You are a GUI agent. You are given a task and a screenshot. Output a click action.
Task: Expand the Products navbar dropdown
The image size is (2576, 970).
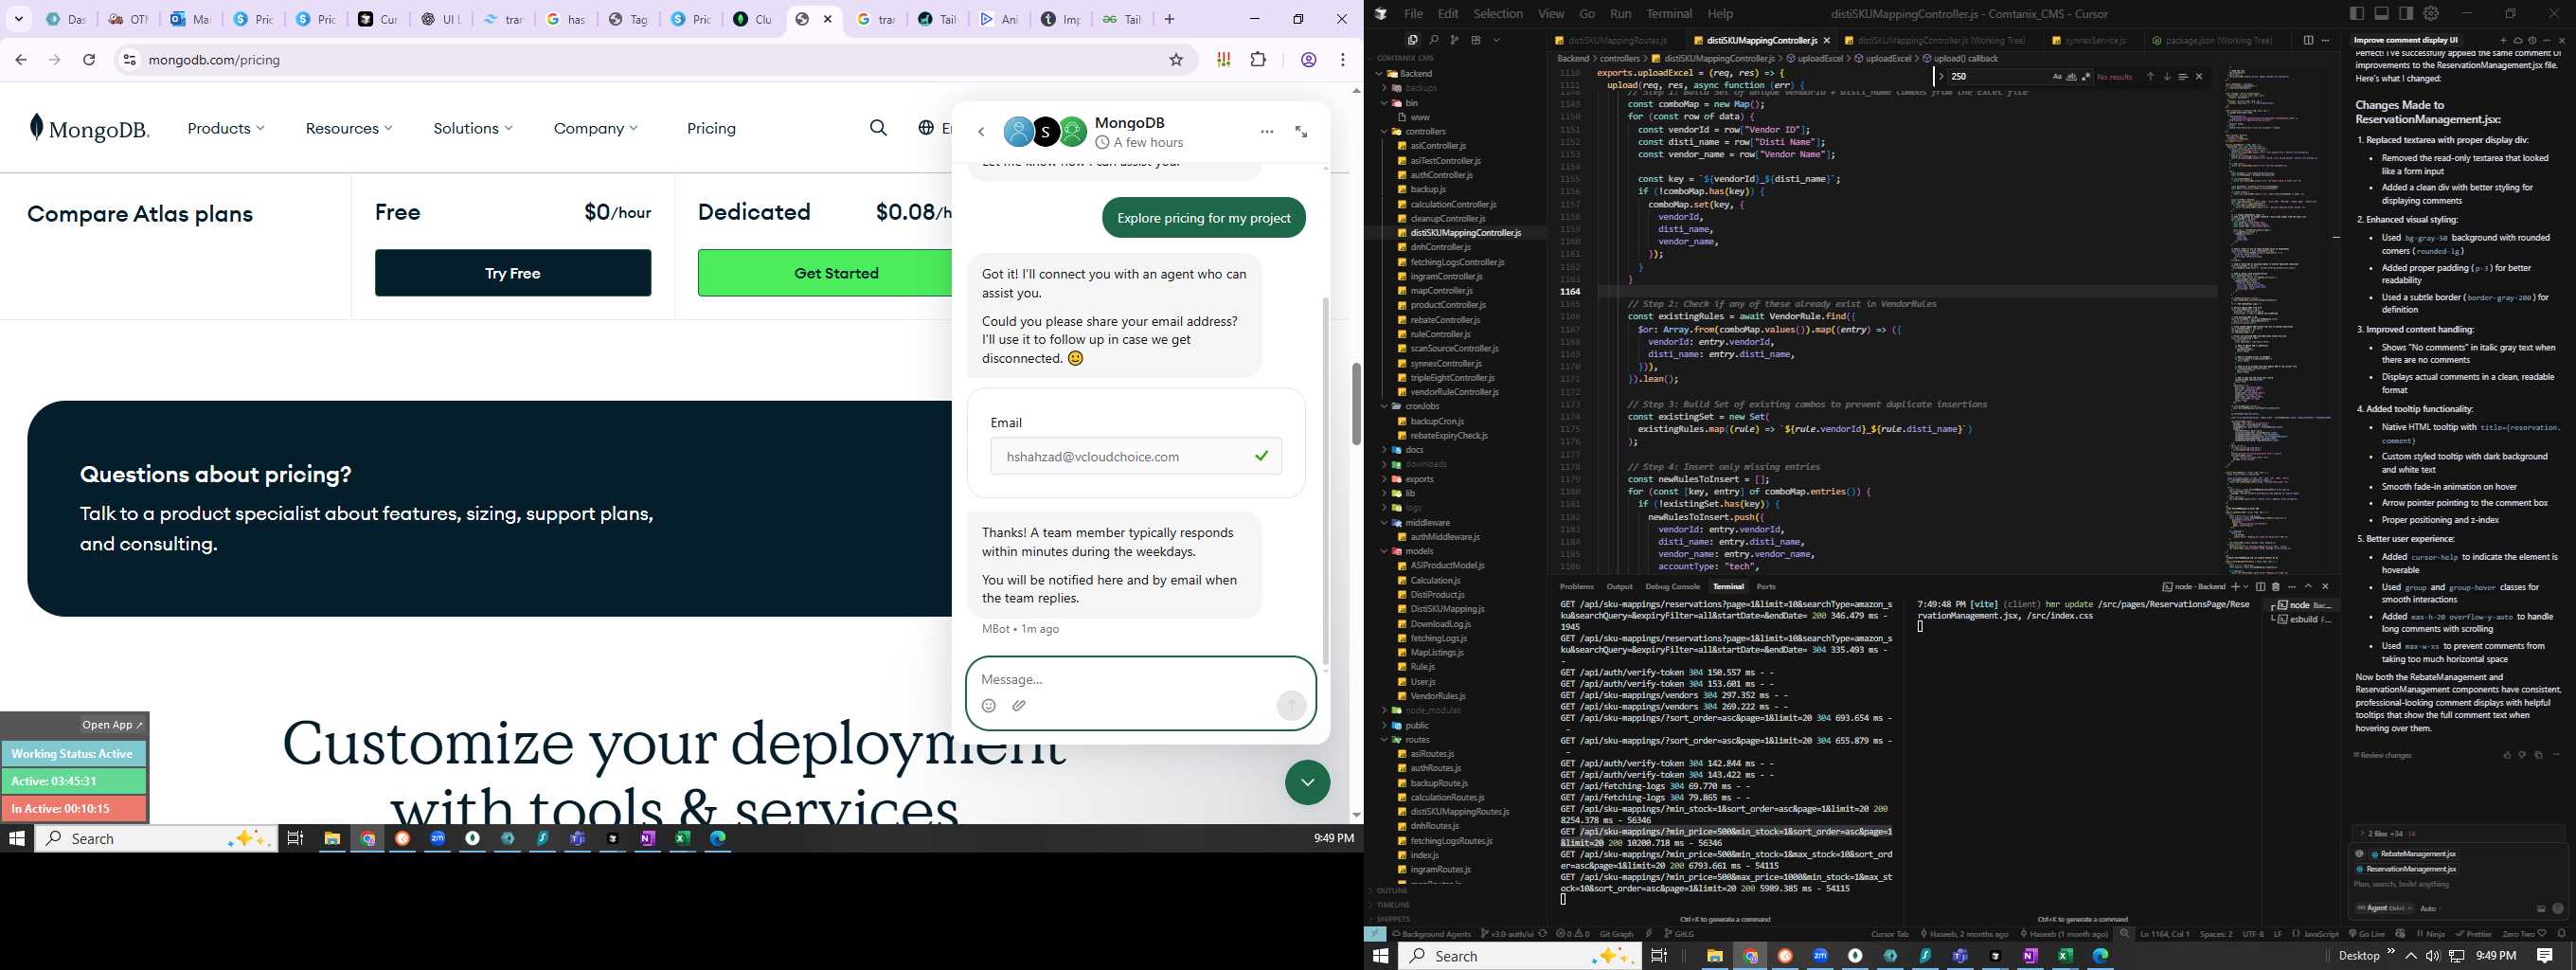pos(226,128)
